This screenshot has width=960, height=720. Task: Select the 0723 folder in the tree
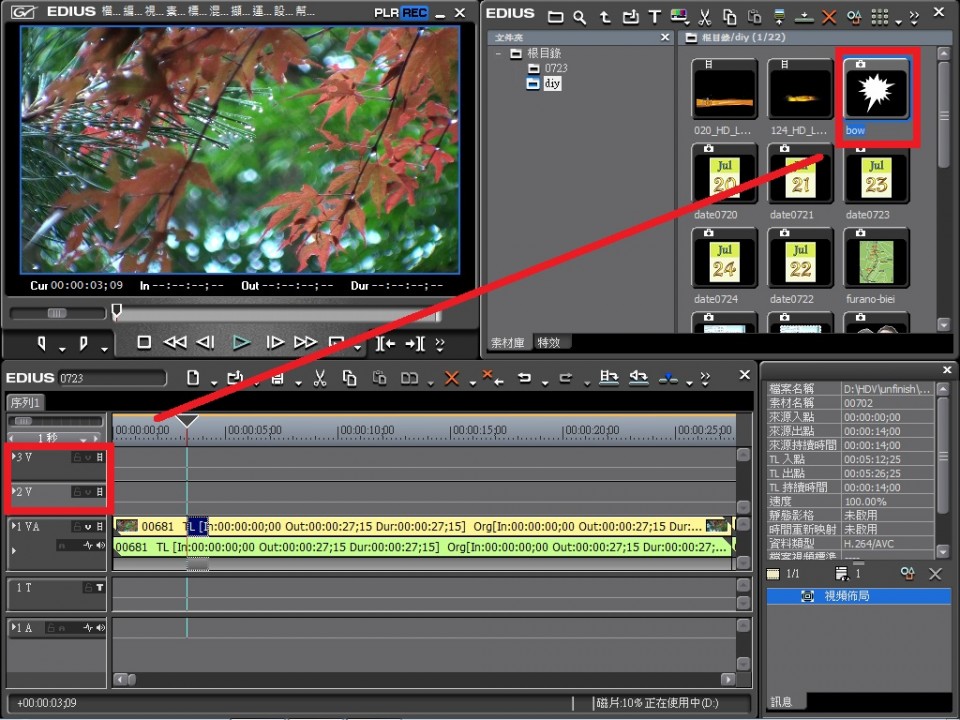point(556,68)
